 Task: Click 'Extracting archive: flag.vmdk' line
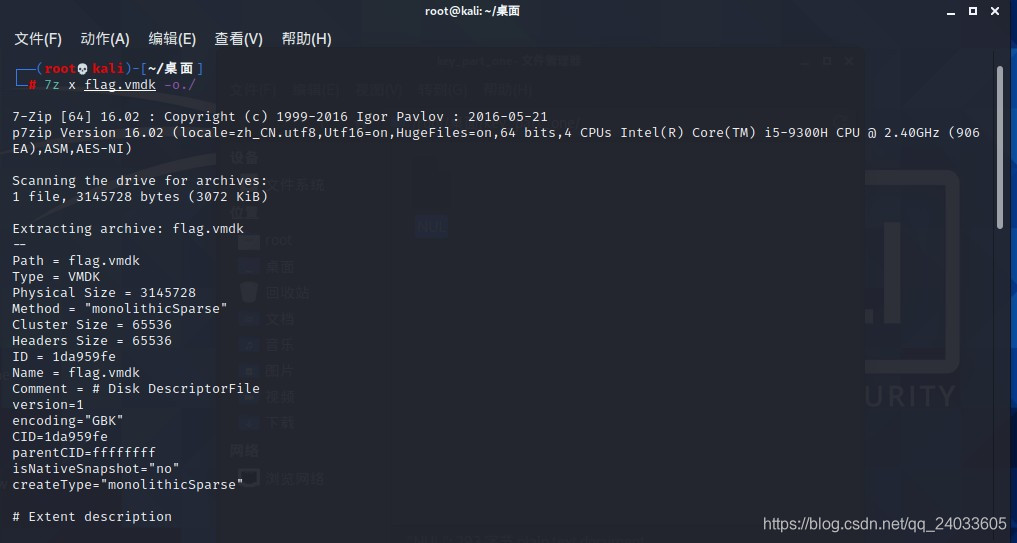point(128,228)
